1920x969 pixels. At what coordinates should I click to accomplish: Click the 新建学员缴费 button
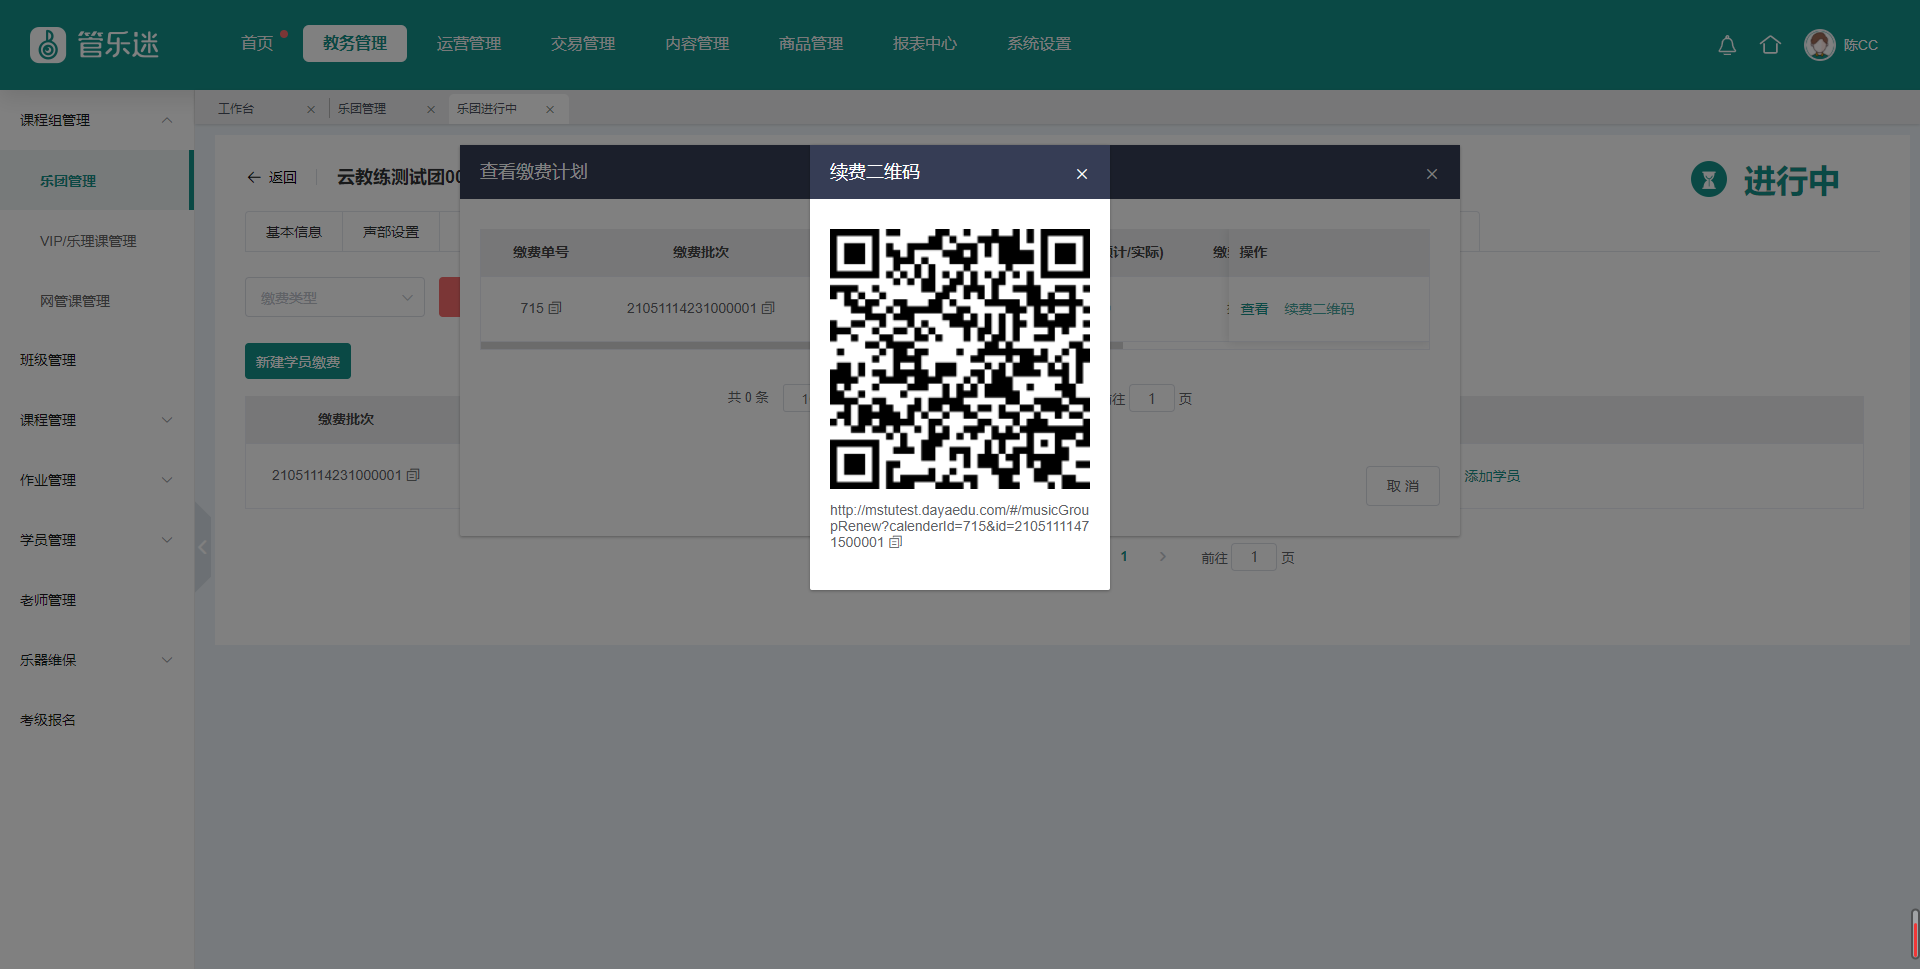[x=298, y=362]
